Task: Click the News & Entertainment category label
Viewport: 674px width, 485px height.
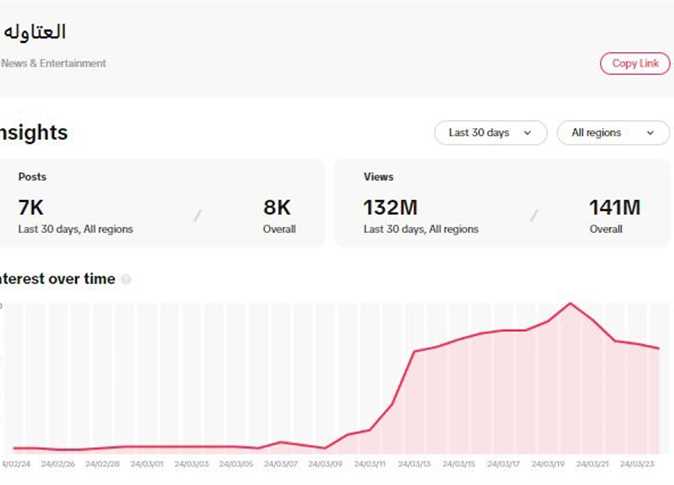Action: click(54, 63)
